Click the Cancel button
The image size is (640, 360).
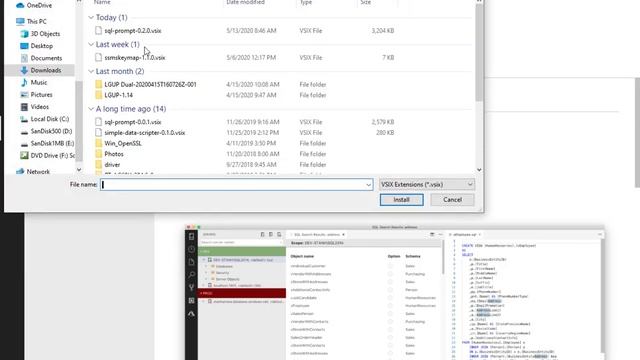coord(452,200)
